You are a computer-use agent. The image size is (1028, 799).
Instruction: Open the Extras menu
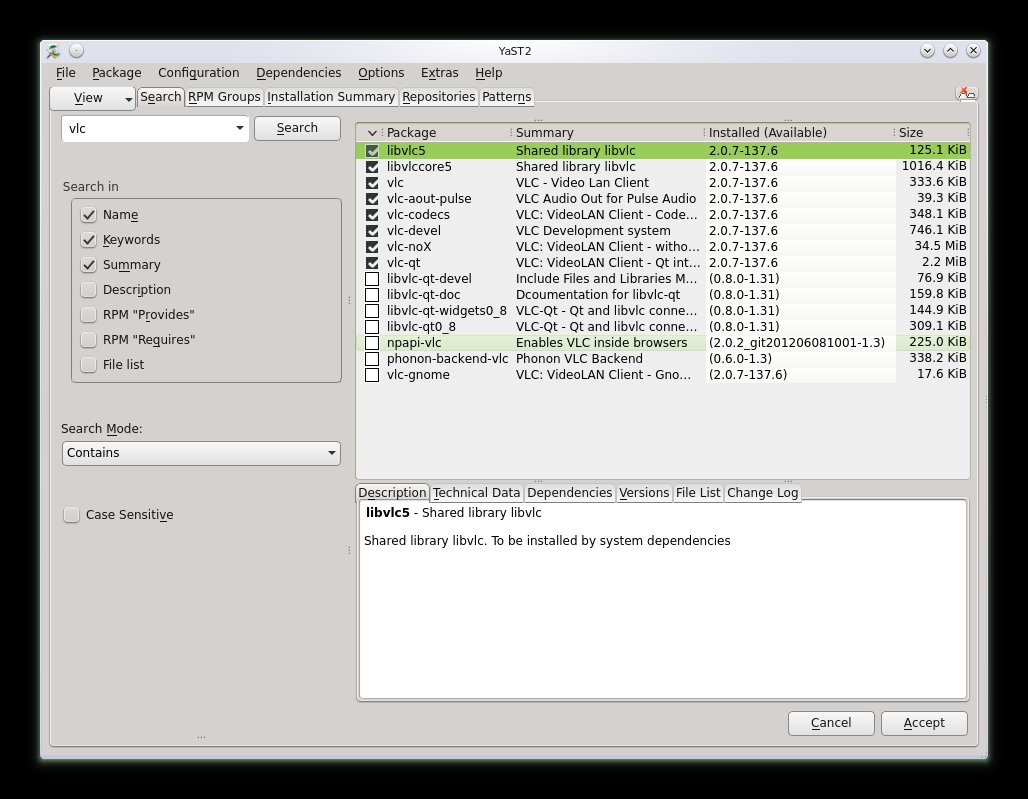pyautogui.click(x=439, y=73)
